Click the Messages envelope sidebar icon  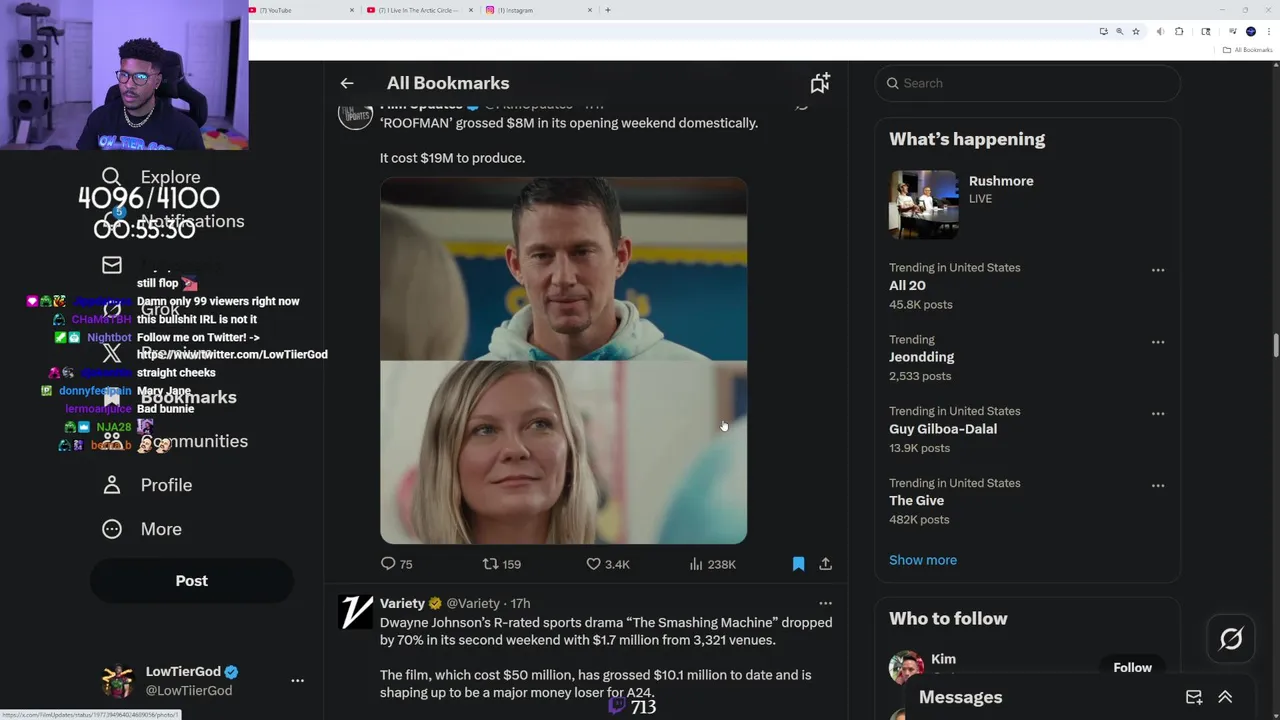tap(112, 265)
